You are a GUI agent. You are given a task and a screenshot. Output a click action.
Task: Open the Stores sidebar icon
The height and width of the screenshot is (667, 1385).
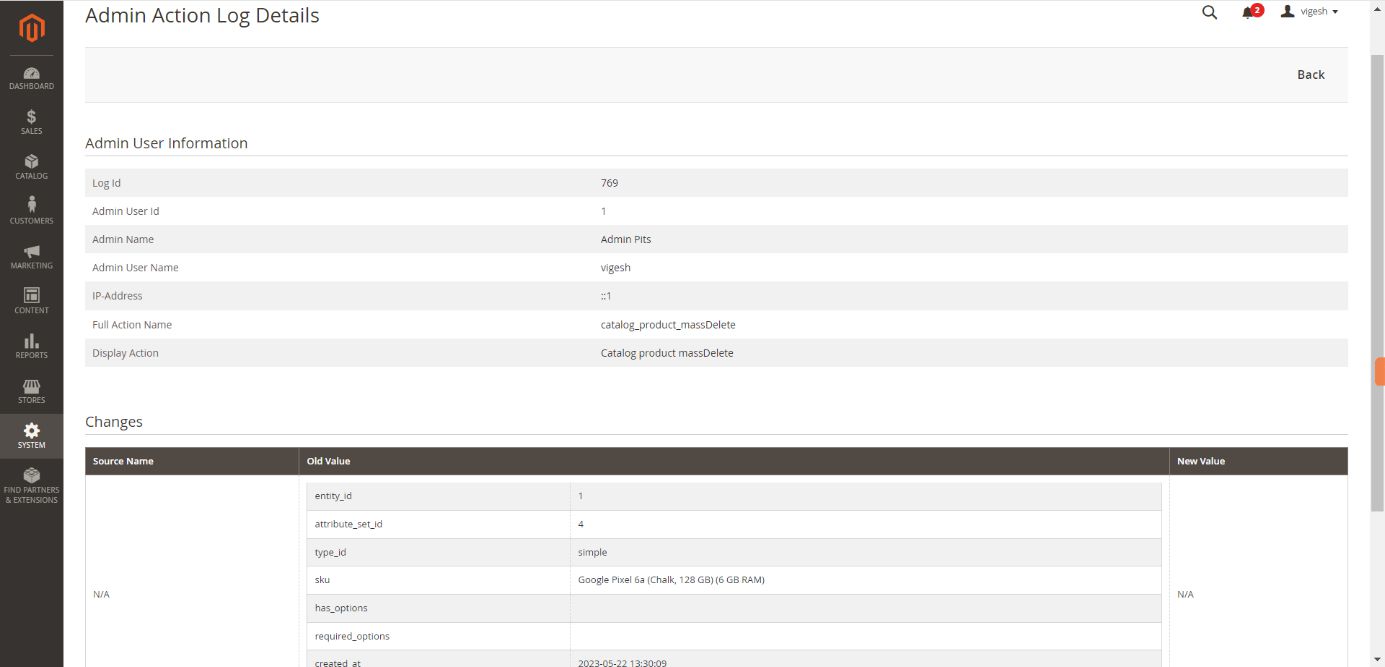click(31, 391)
